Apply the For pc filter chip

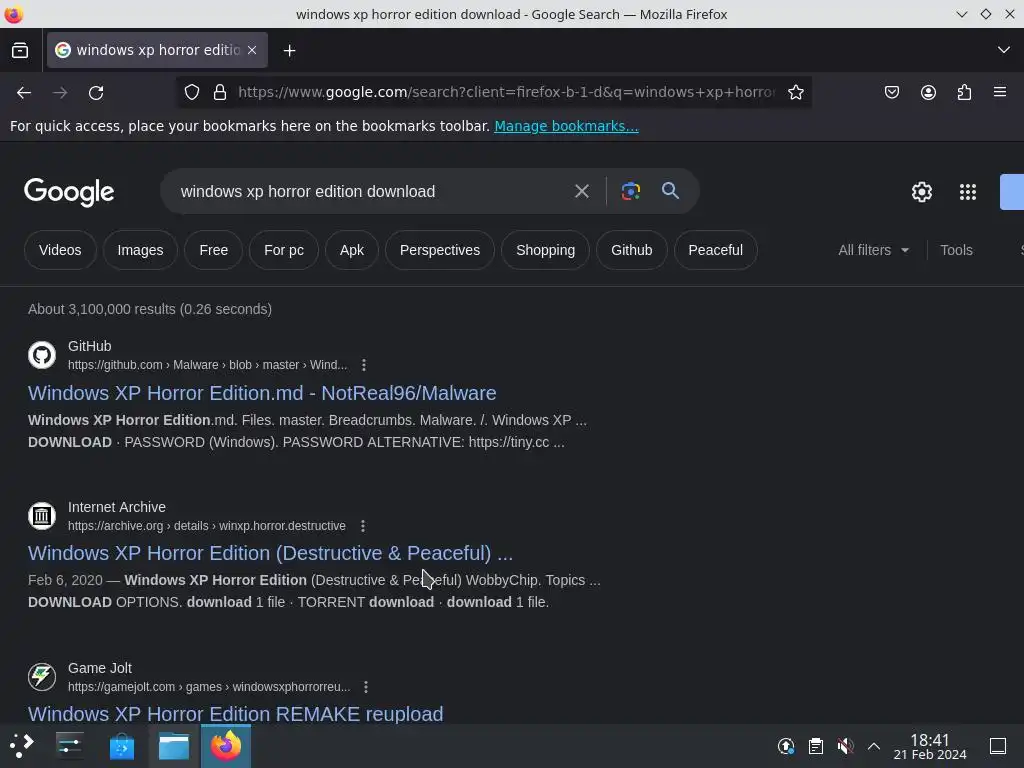283,250
